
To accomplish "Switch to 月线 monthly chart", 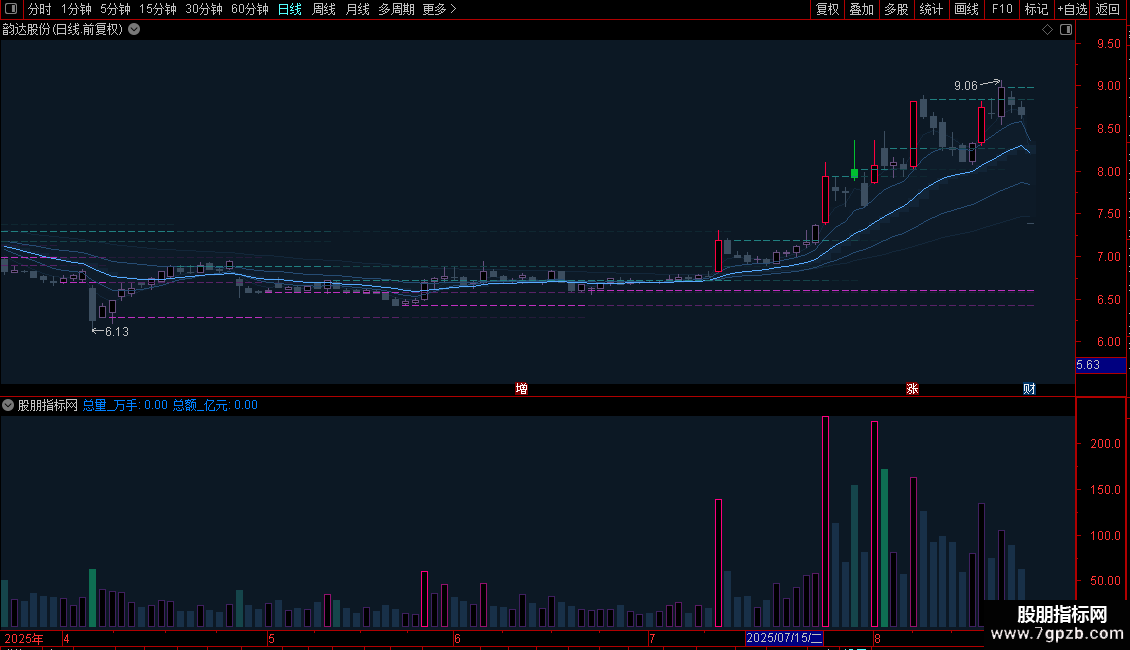I will [357, 9].
